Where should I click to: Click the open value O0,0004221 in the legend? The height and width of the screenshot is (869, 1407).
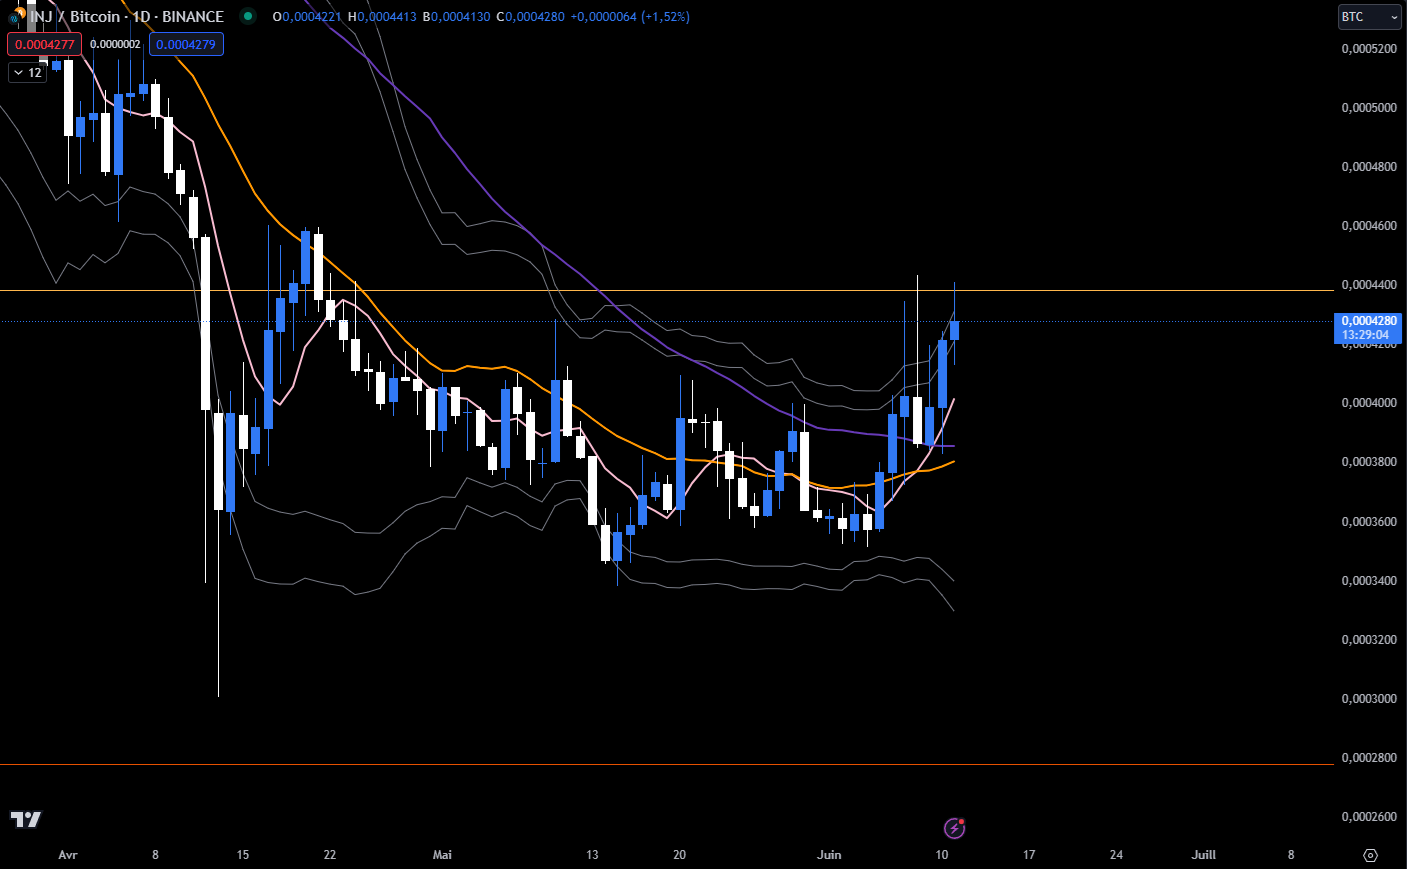[306, 17]
